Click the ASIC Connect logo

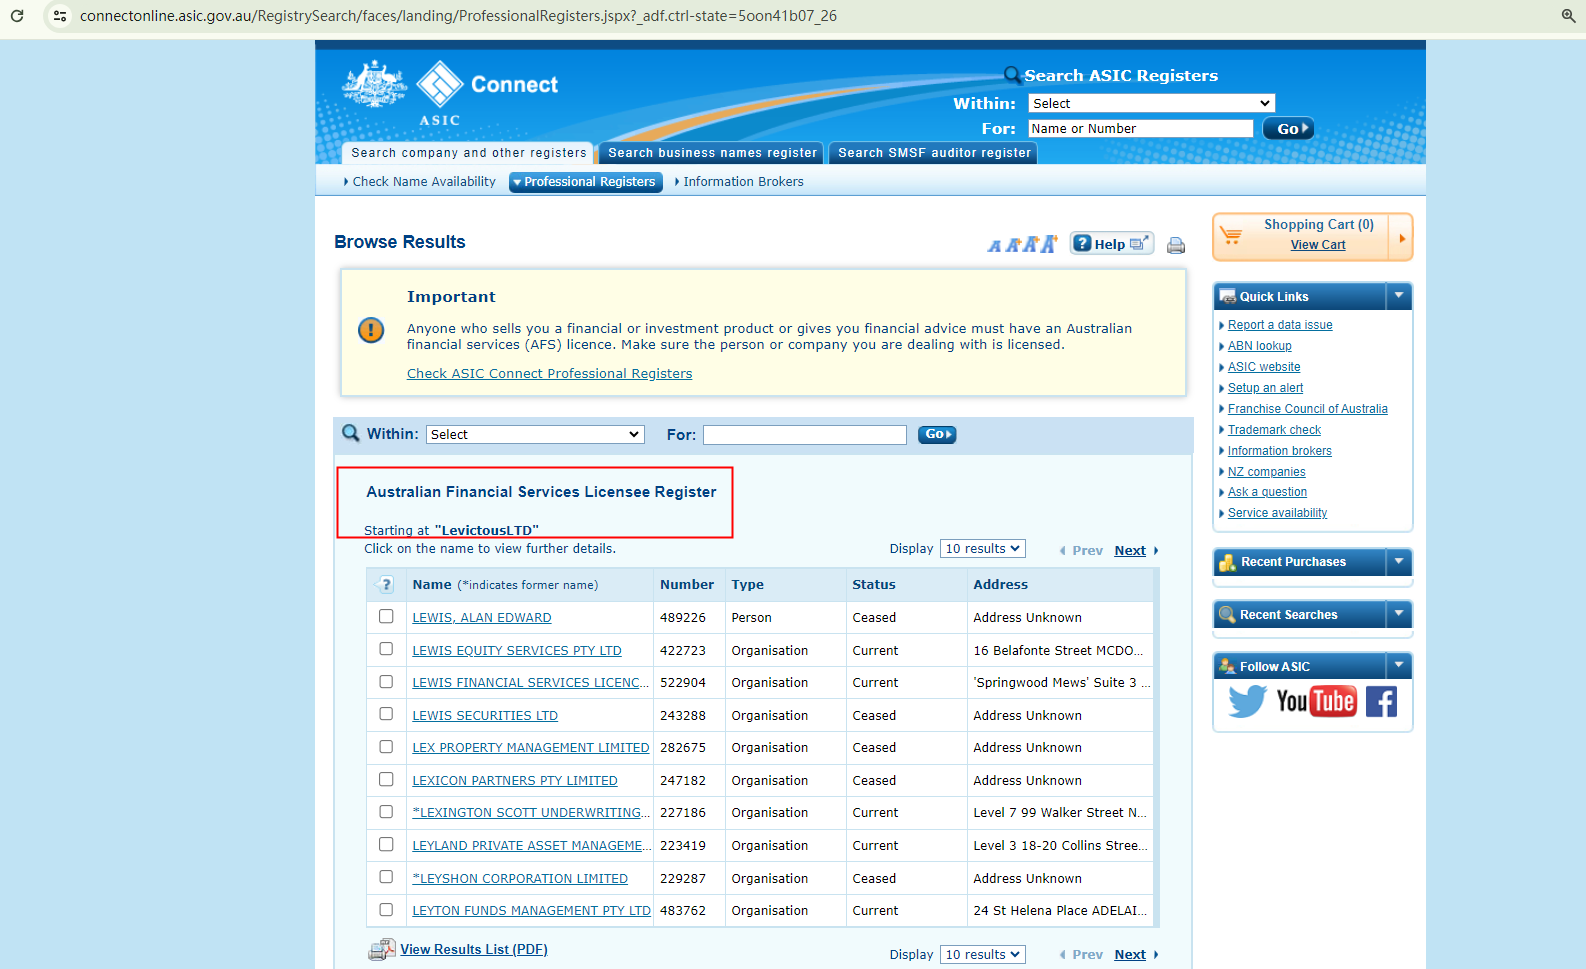450,93
